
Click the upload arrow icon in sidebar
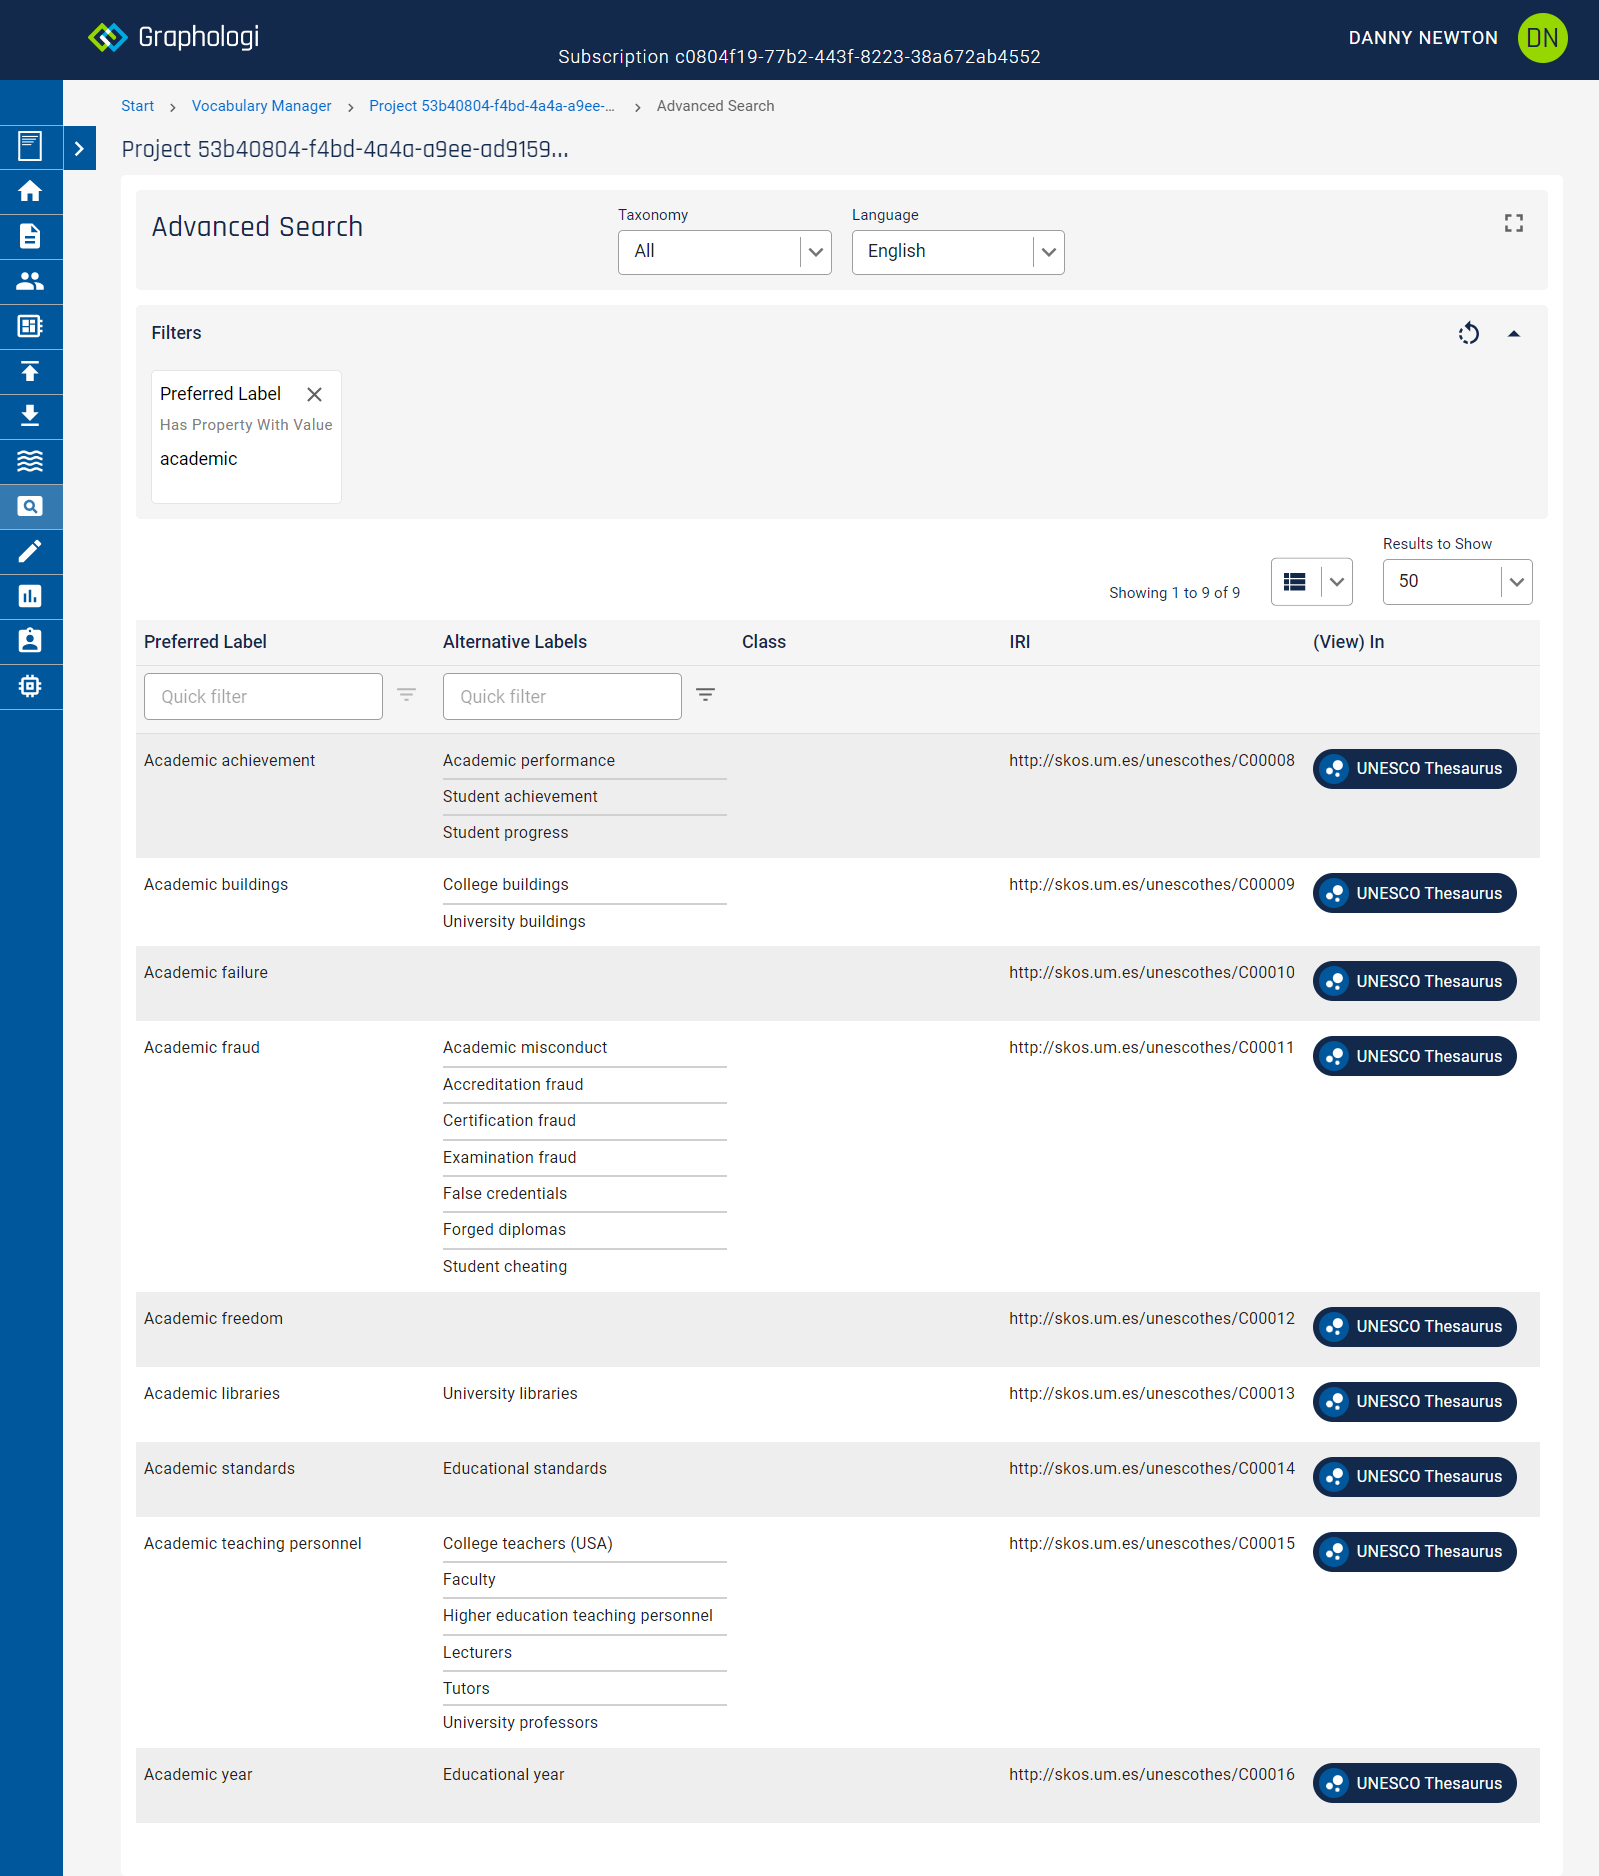coord(31,371)
